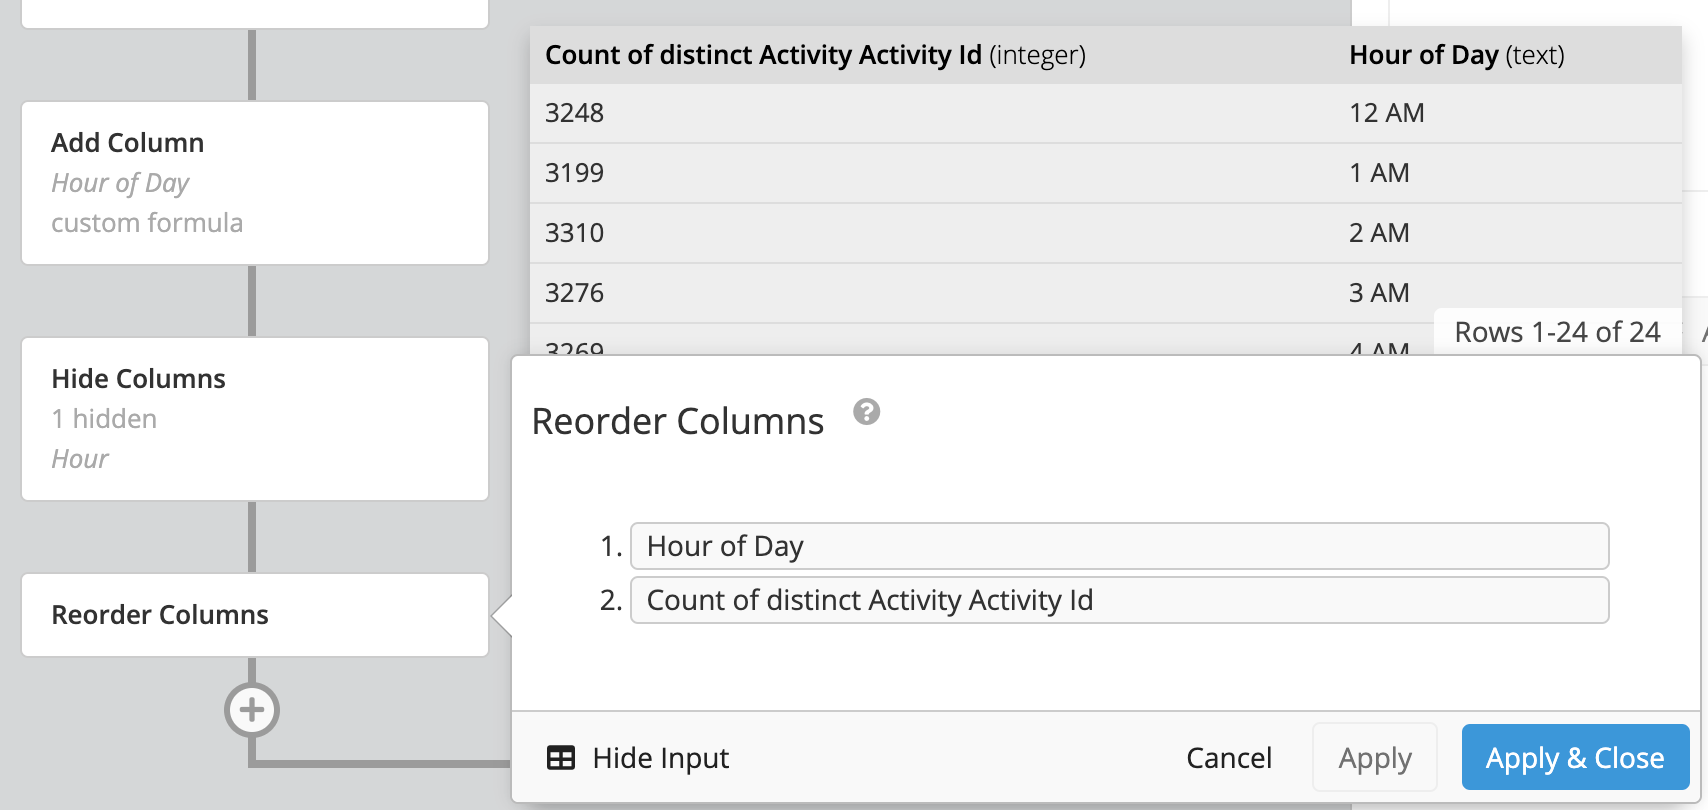Screen dimensions: 1708x810
Task: Click the Hide Input table icon
Action: 561,758
